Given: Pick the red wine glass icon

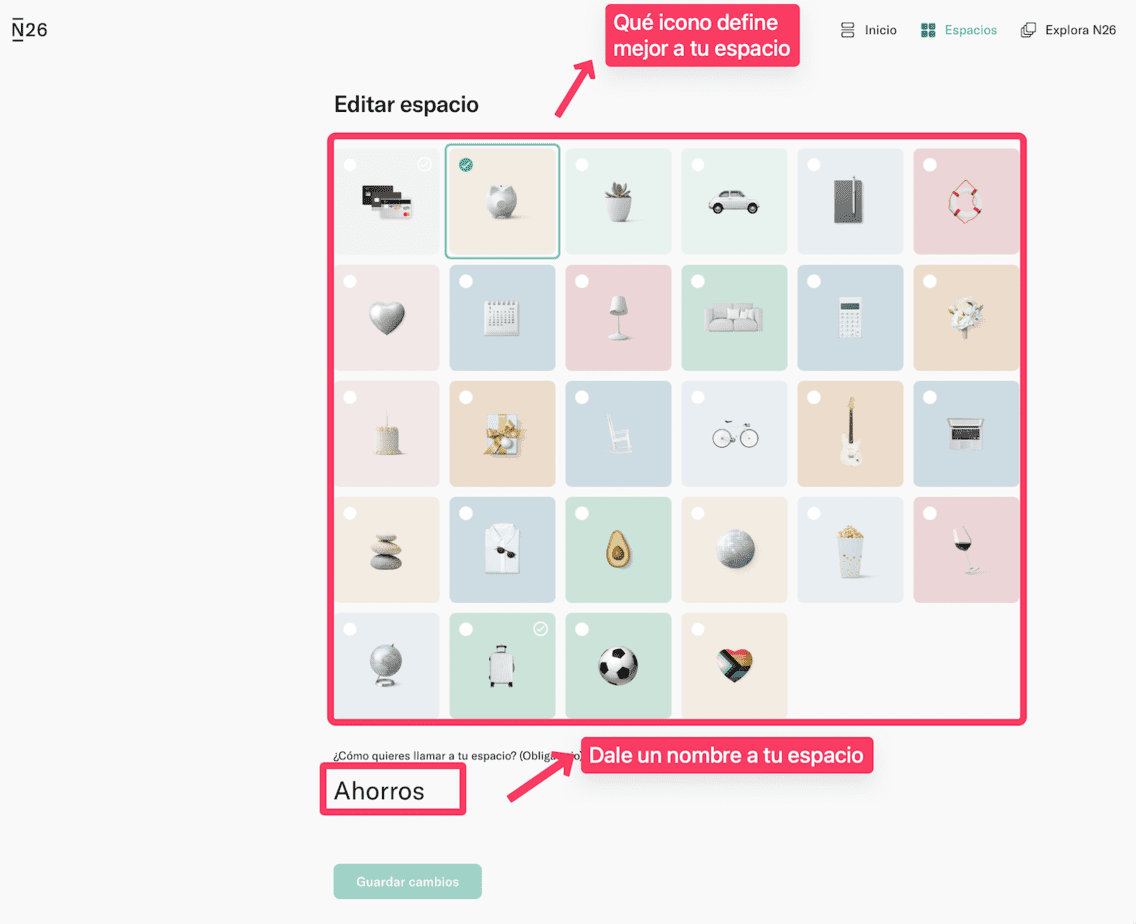Looking at the screenshot, I should (966, 549).
